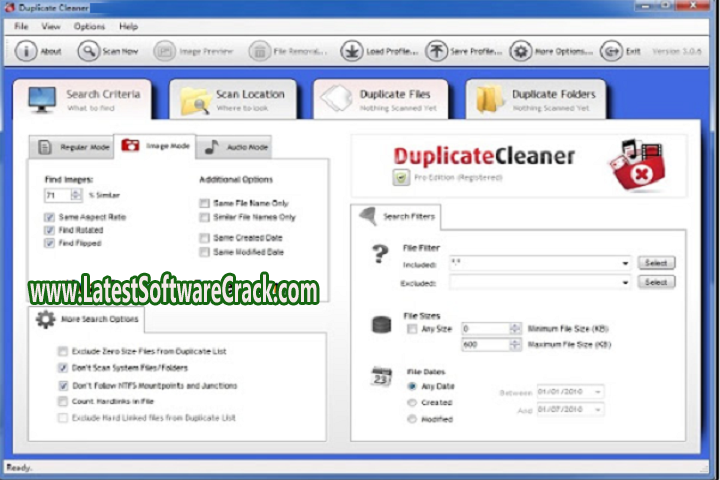Open More Options gear in toolbar
The image size is (720, 480).
[521, 51]
